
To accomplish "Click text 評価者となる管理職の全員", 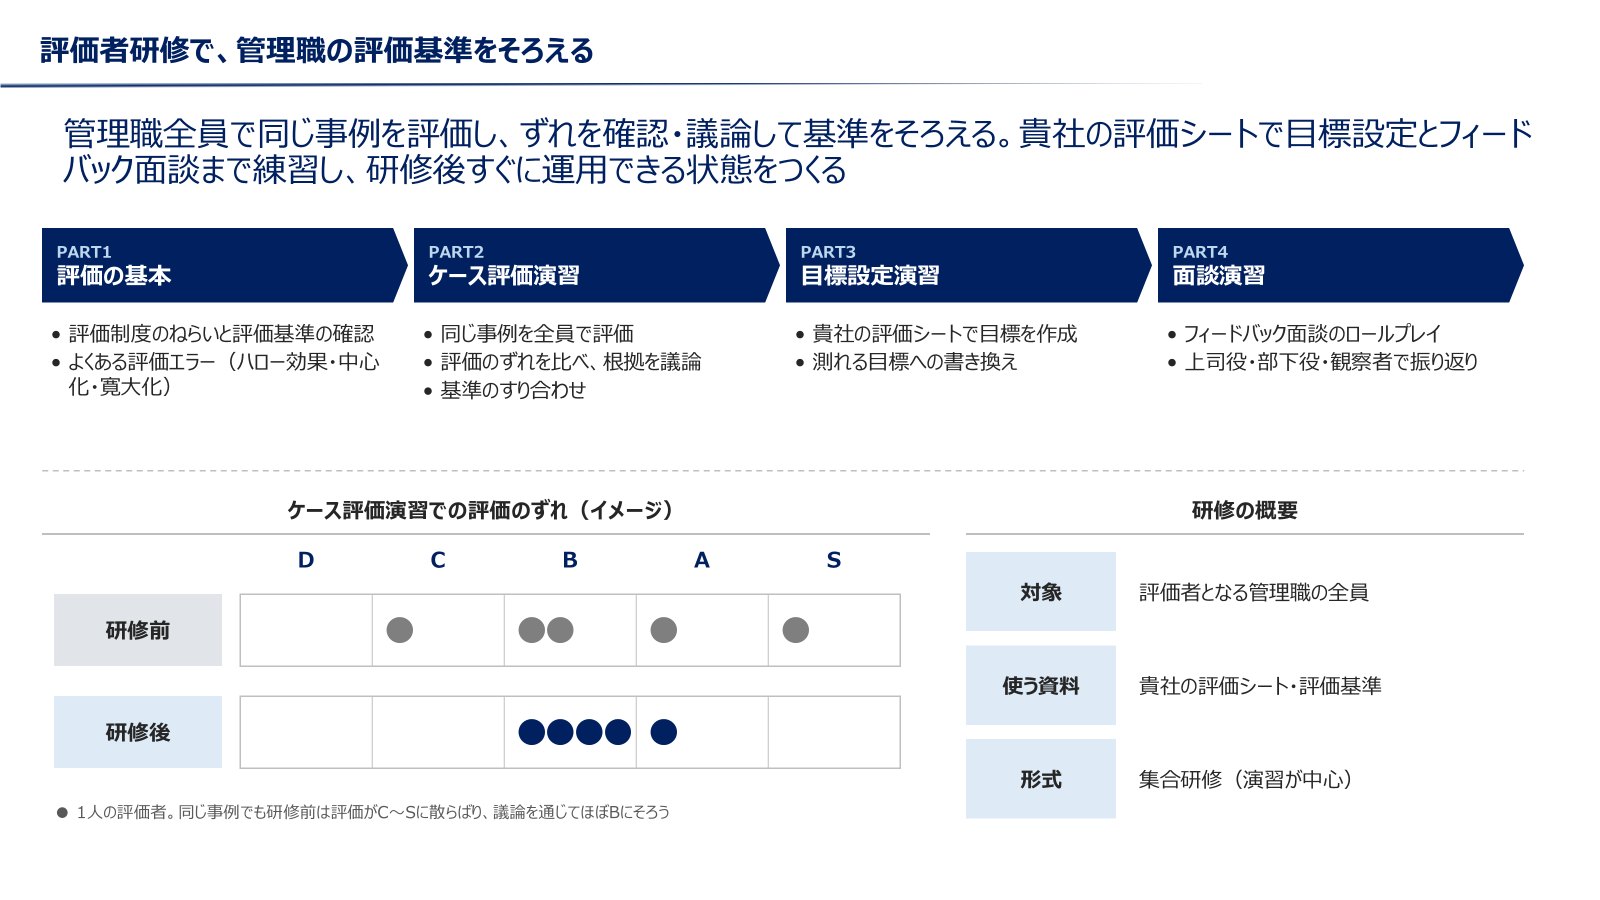I will click(1254, 592).
